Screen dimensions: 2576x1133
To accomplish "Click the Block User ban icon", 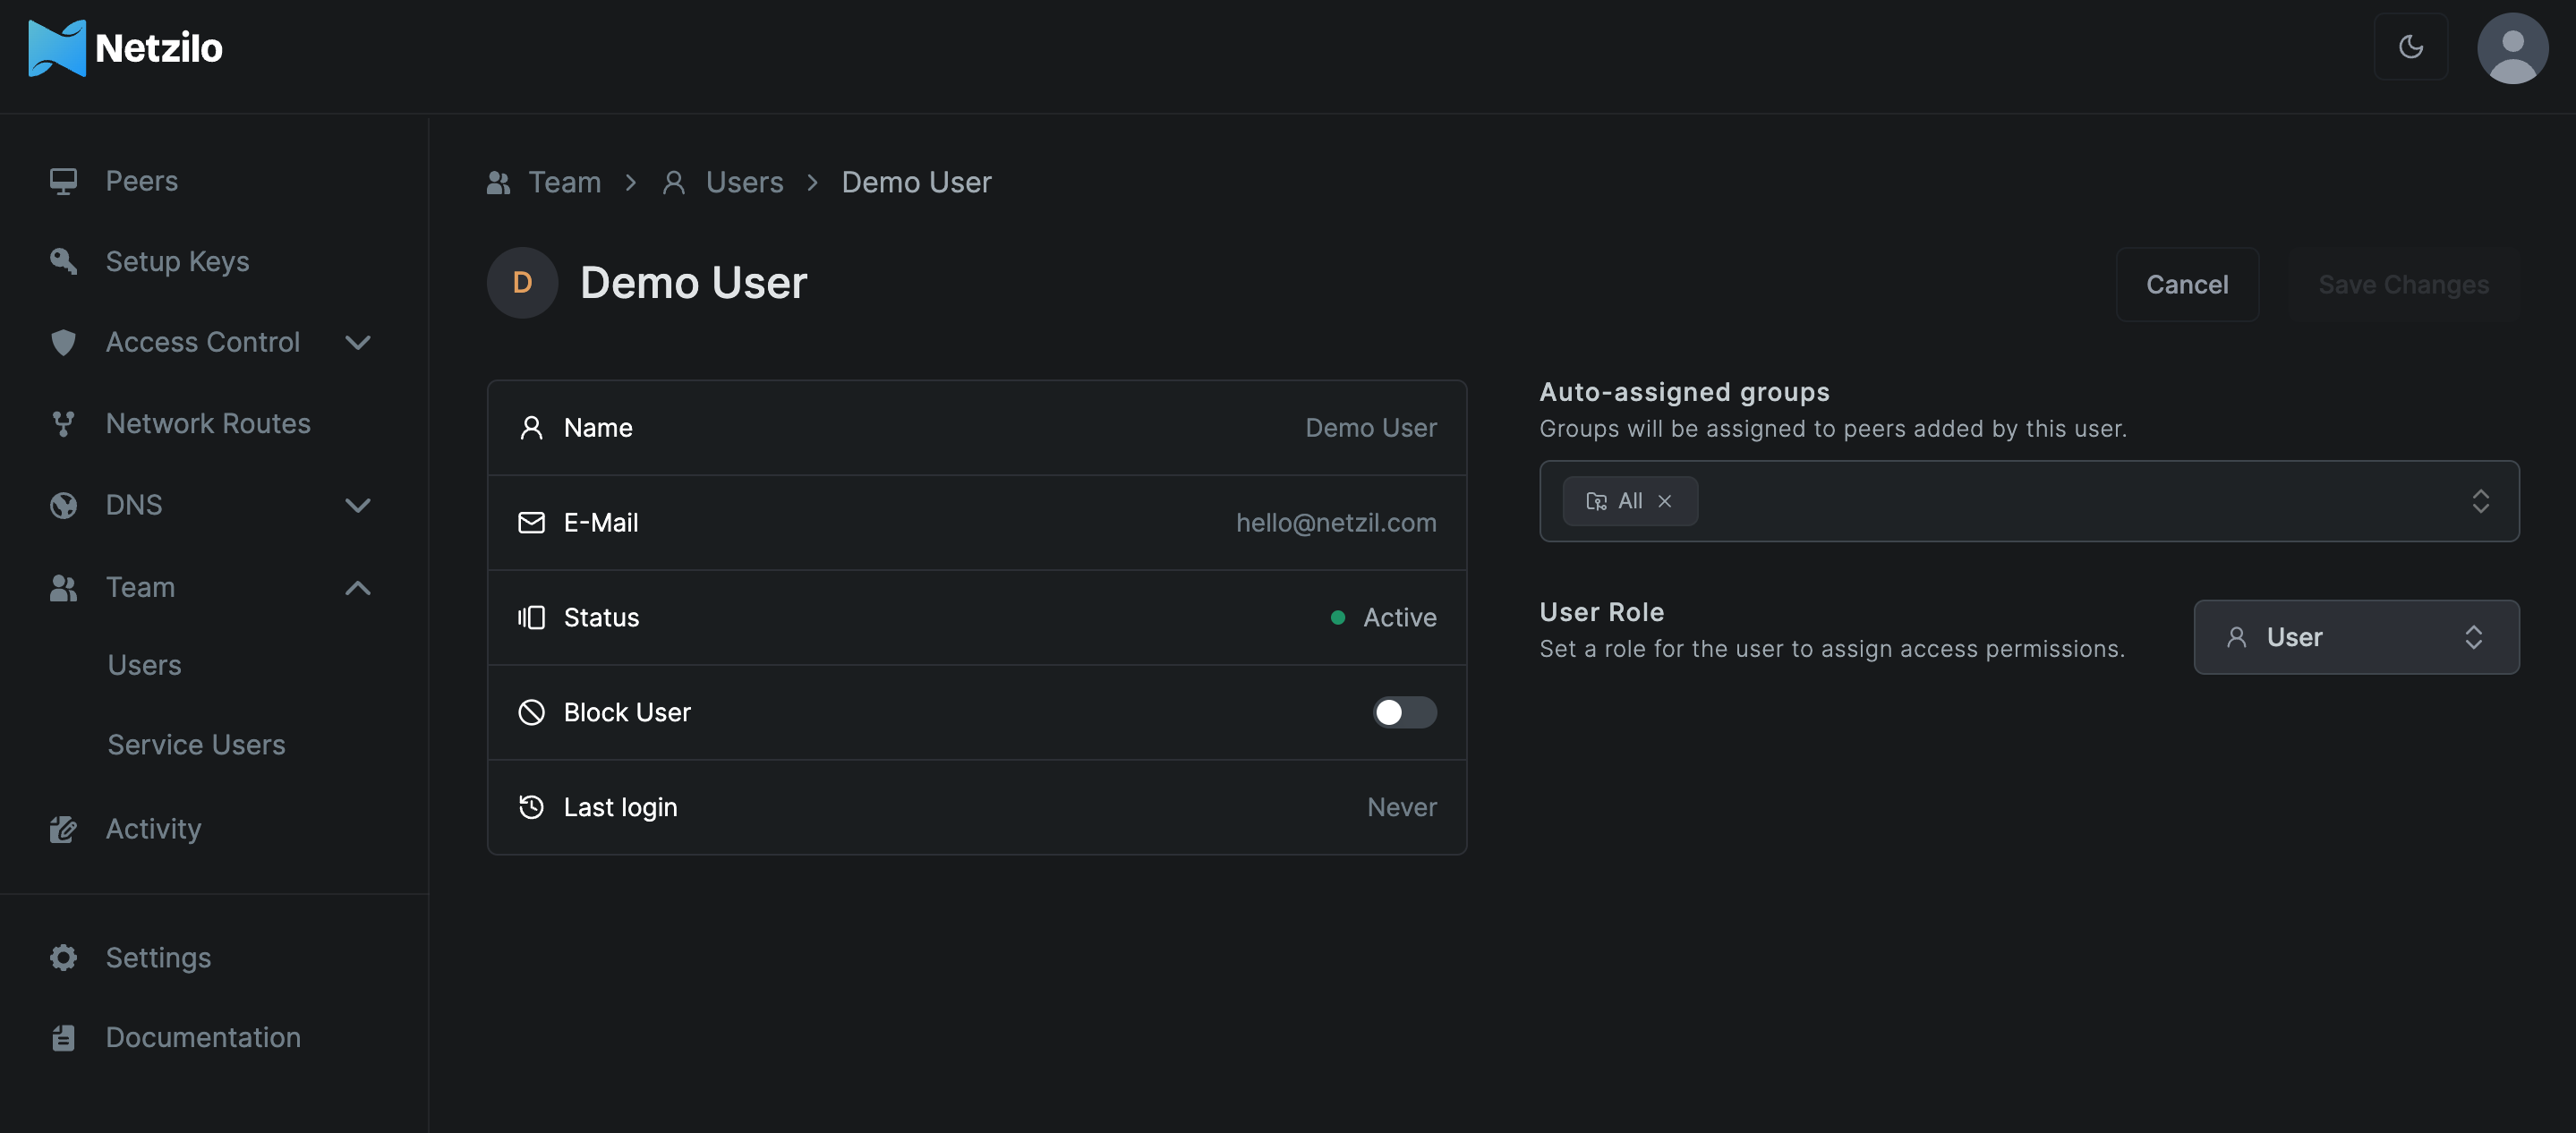I will 531,712.
